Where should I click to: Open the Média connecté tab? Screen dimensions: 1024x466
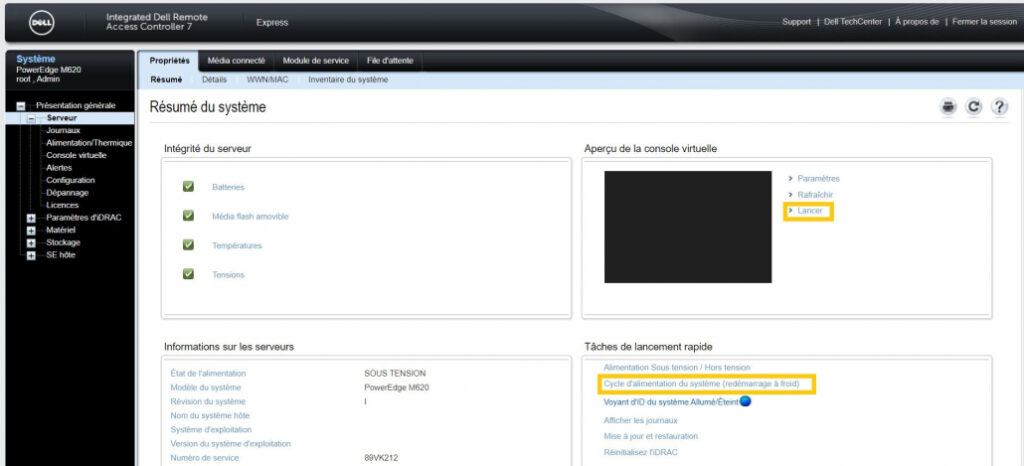[236, 61]
